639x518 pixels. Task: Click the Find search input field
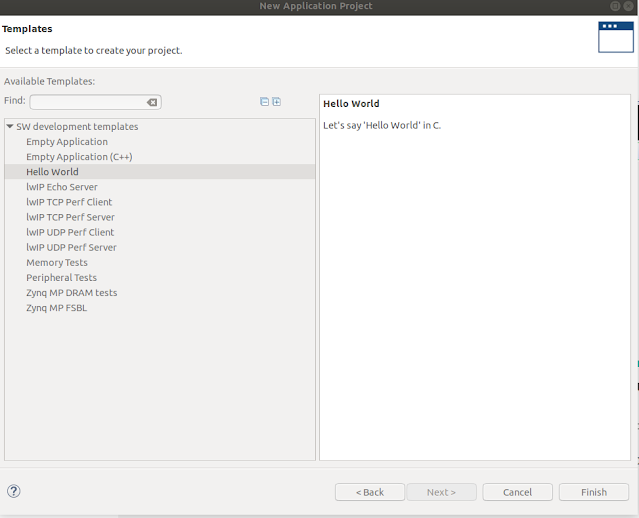(x=95, y=102)
